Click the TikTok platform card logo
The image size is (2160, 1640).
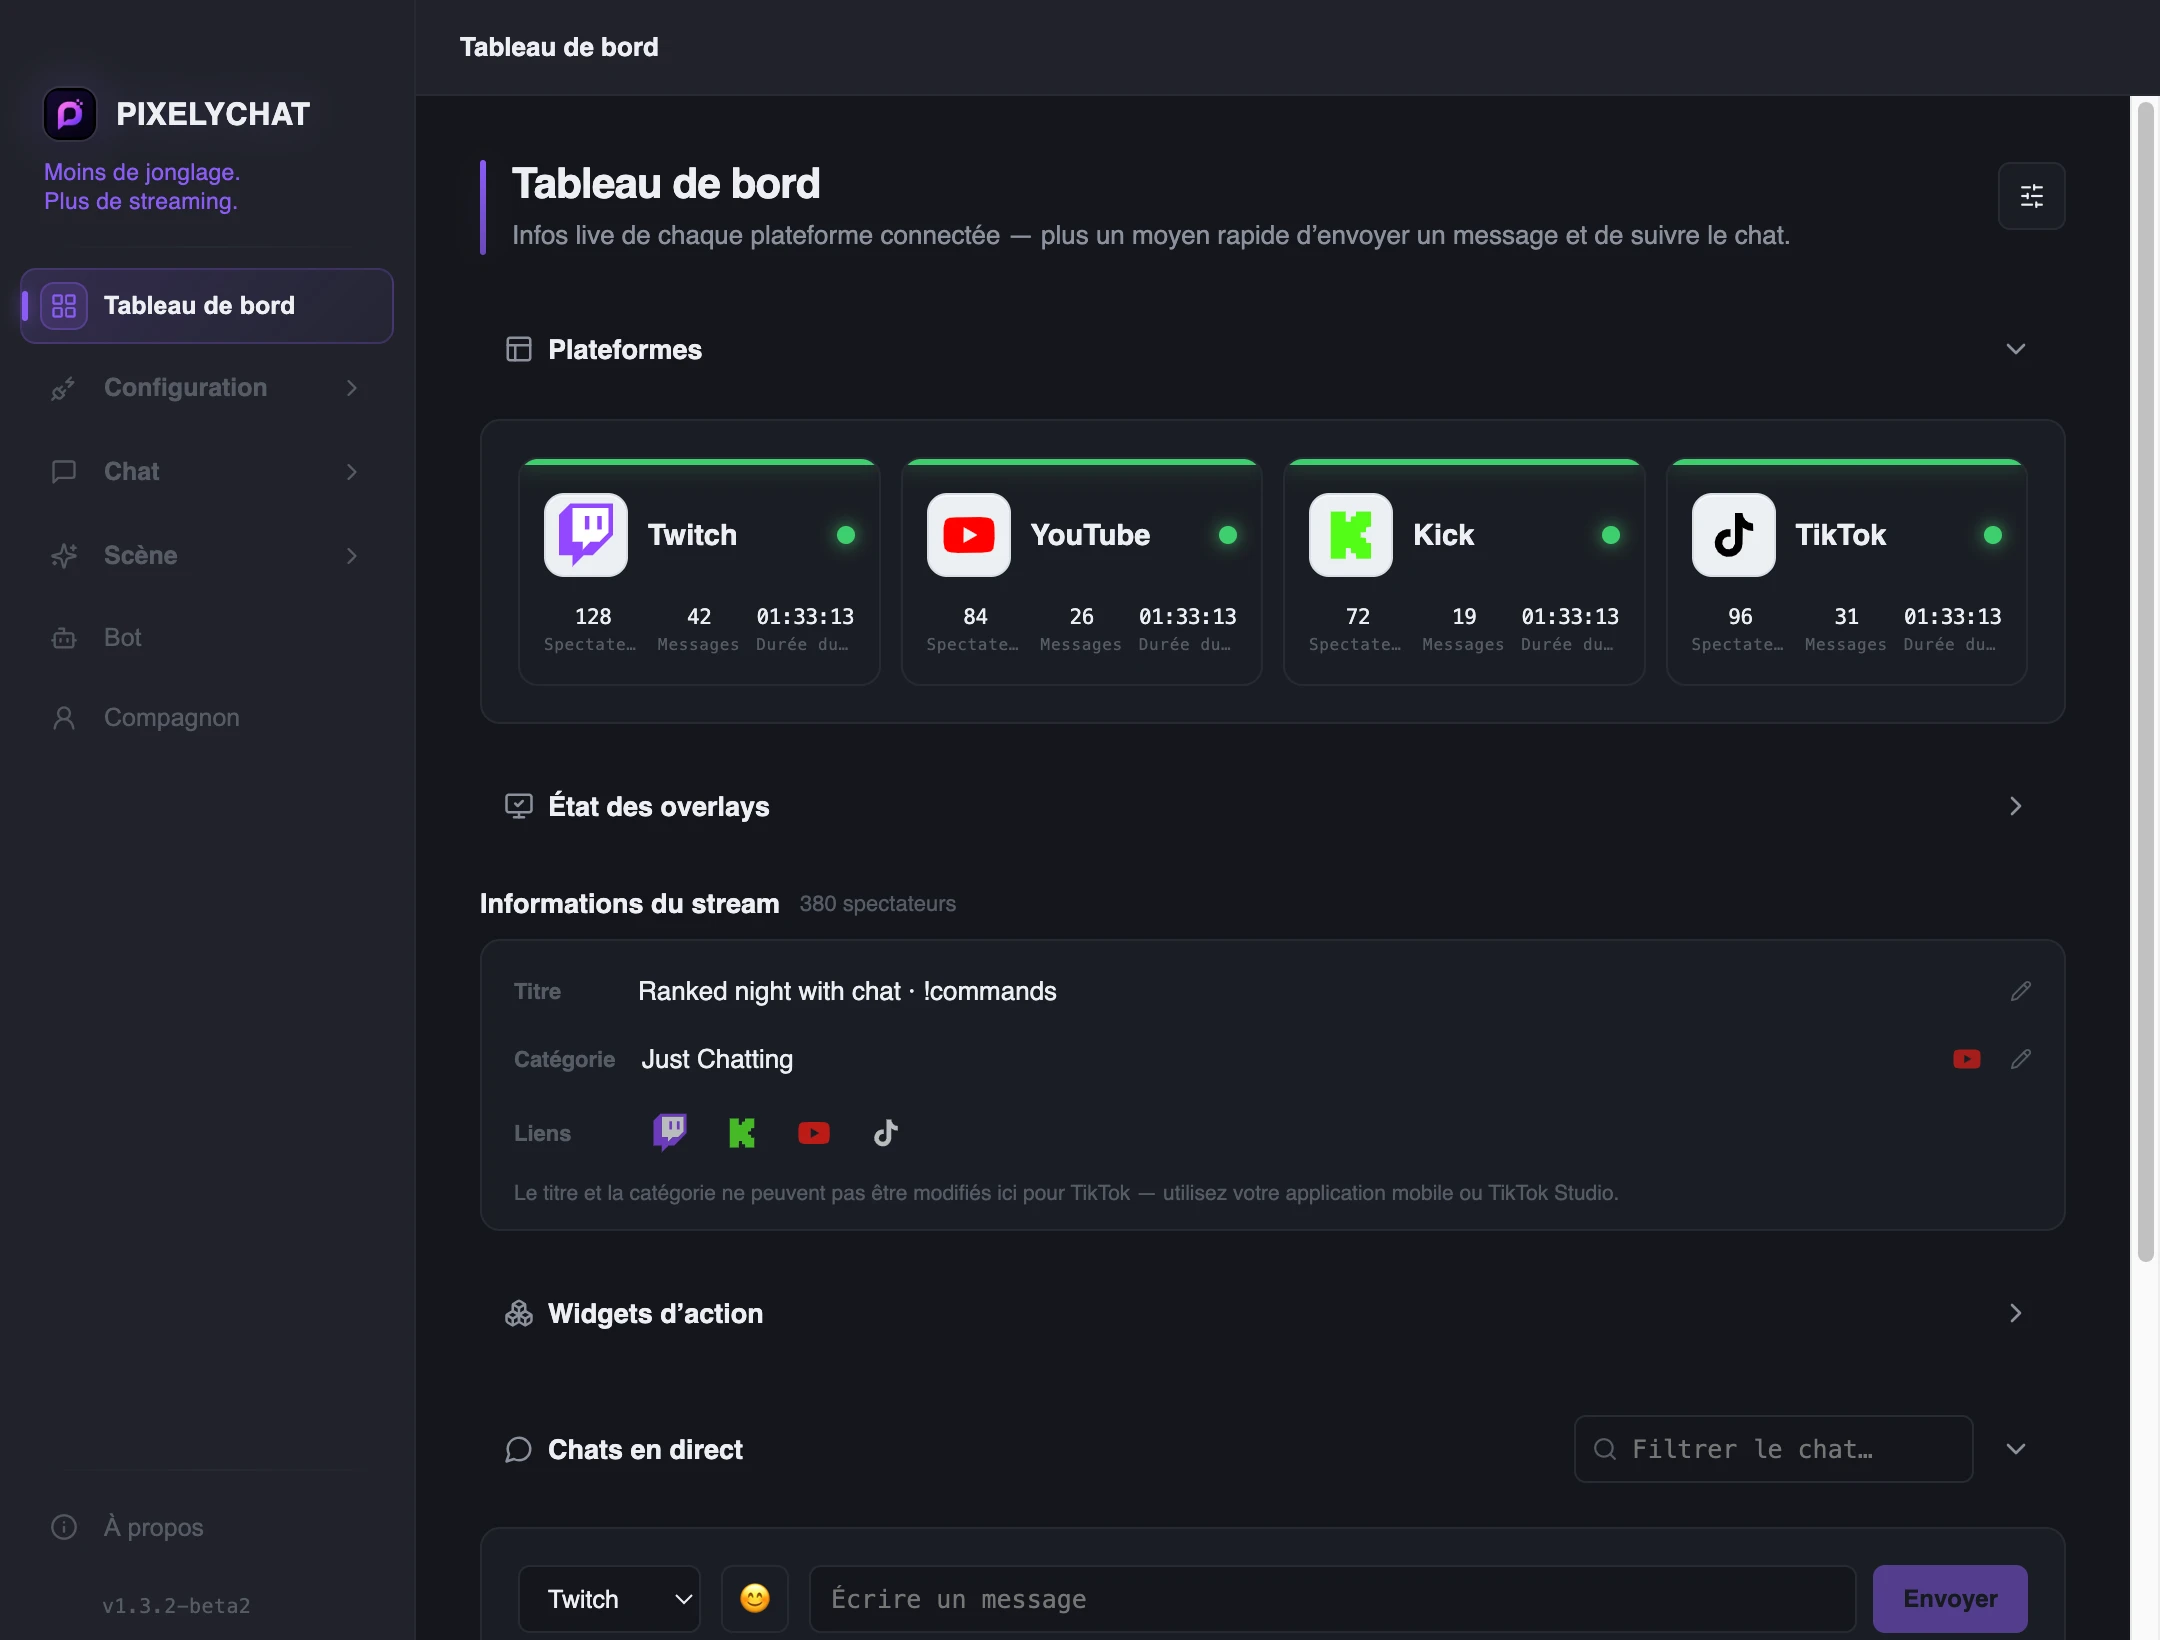click(x=1734, y=535)
